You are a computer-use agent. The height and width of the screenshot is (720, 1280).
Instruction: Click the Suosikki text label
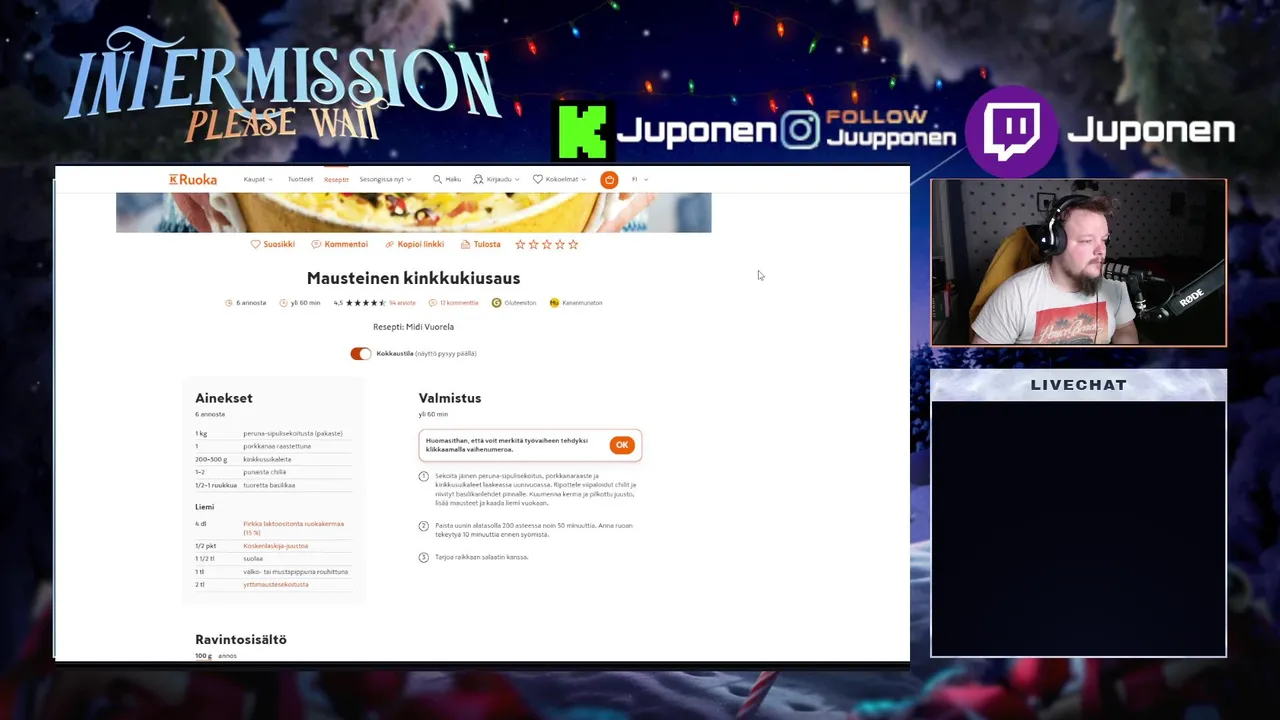coord(279,244)
